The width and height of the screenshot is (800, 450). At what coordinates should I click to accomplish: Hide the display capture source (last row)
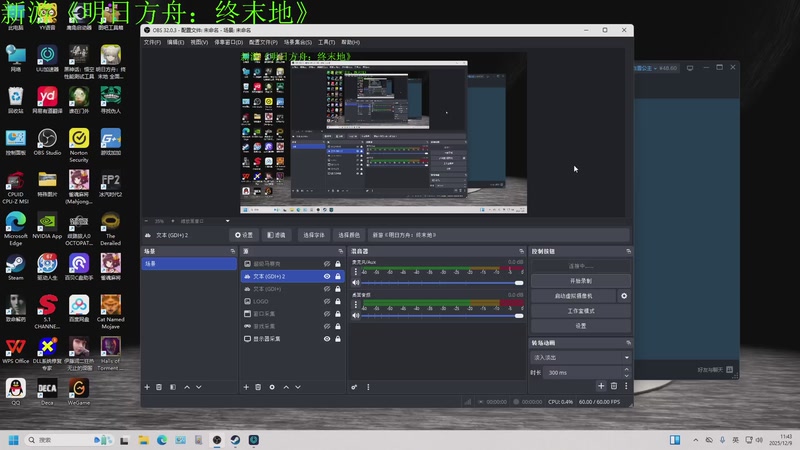[327, 339]
